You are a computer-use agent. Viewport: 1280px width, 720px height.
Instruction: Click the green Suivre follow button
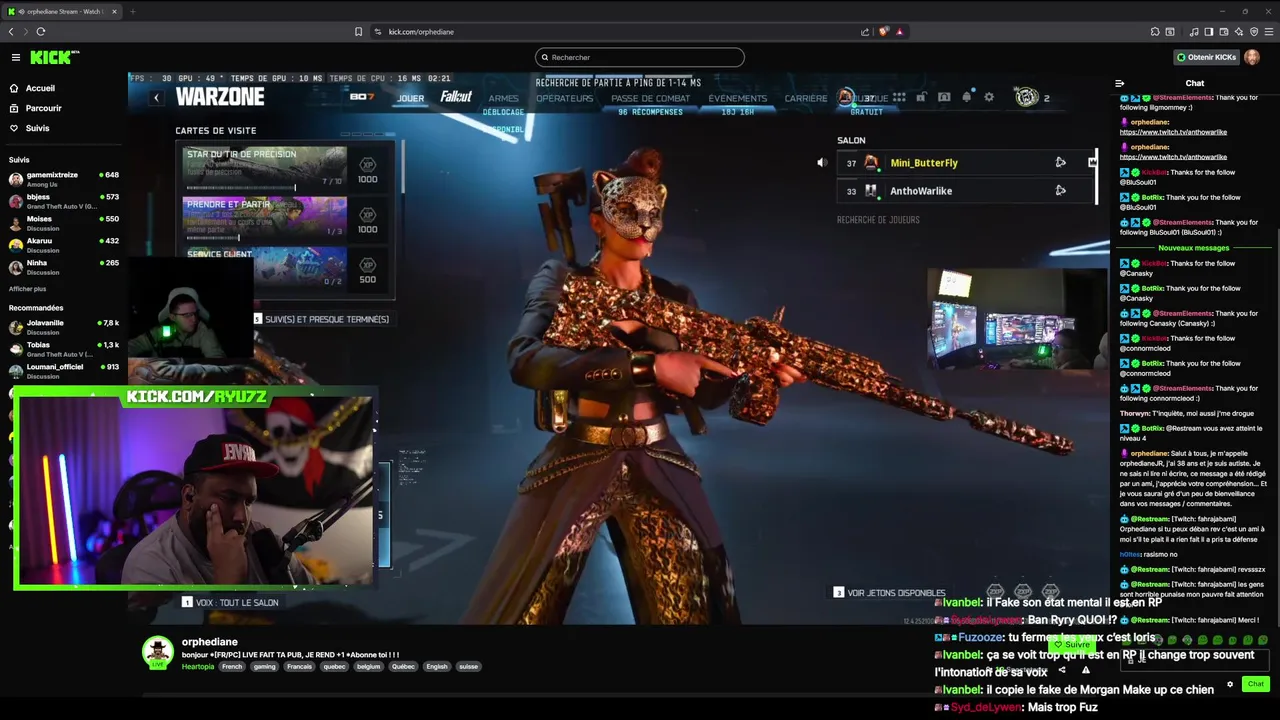tap(1072, 645)
